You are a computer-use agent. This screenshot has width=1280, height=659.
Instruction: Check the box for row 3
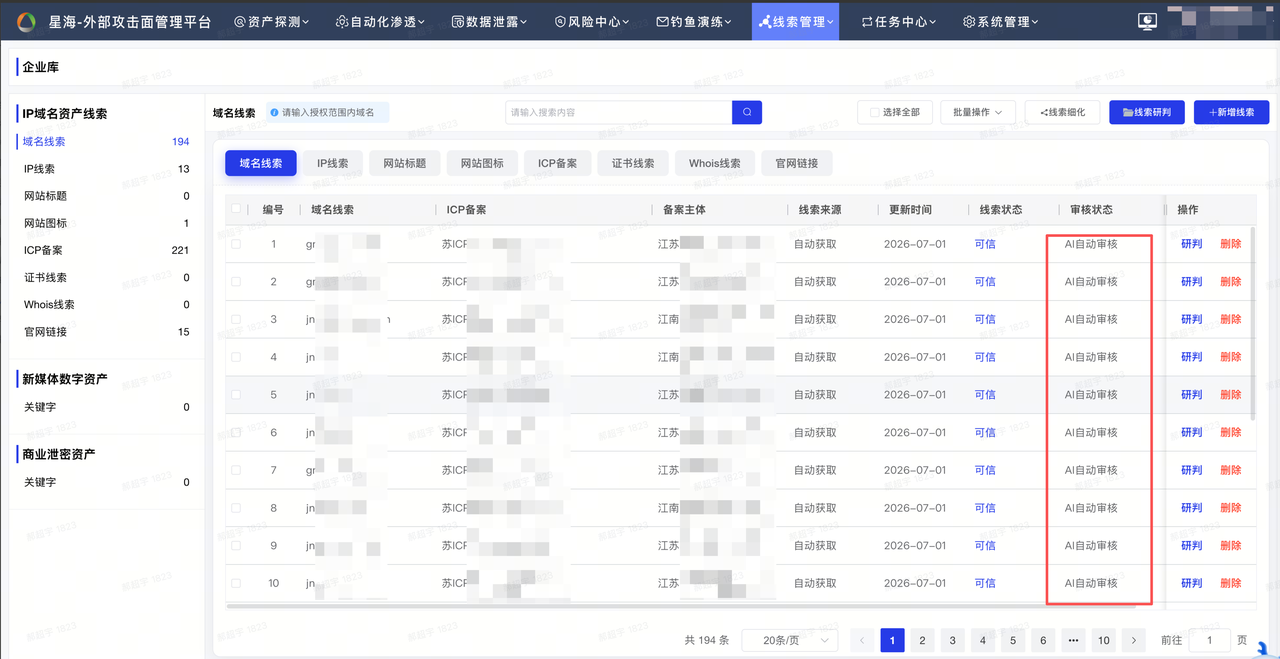tap(236, 319)
